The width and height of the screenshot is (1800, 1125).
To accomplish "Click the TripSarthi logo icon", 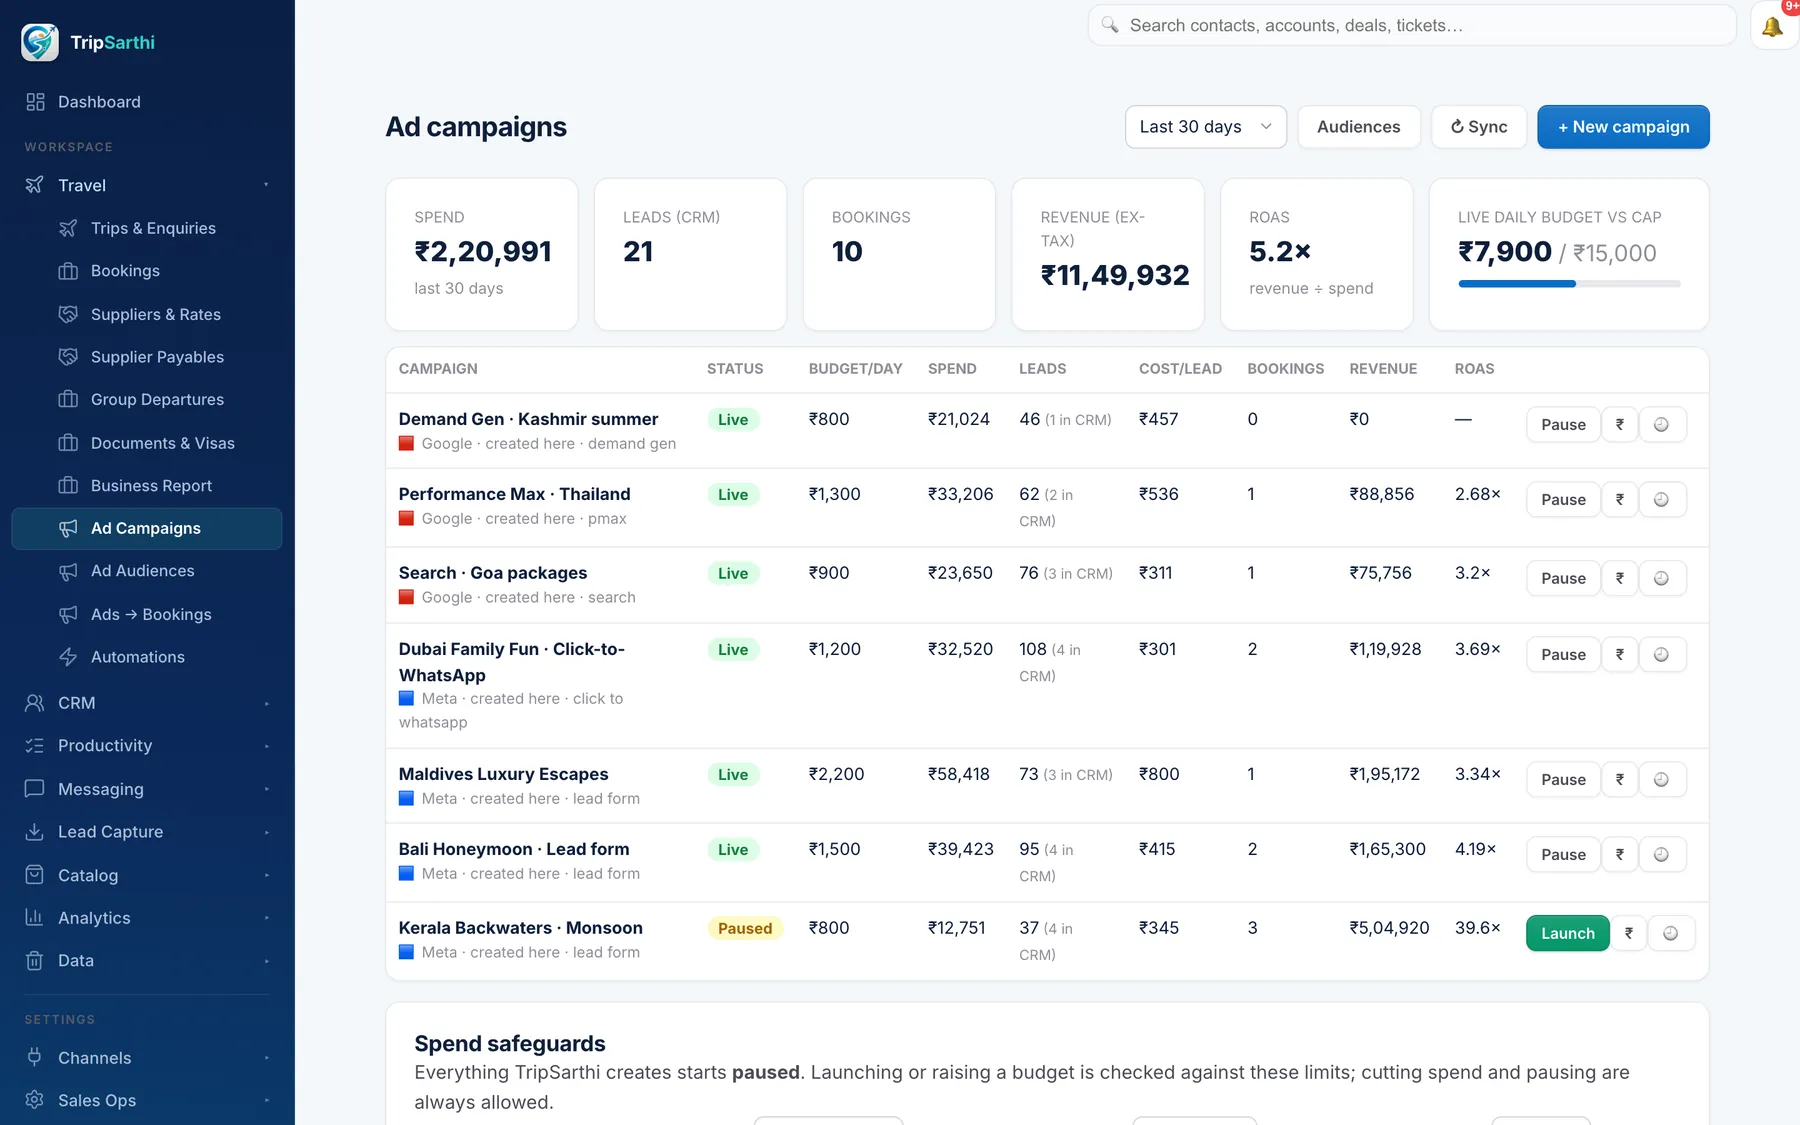I will tap(40, 42).
